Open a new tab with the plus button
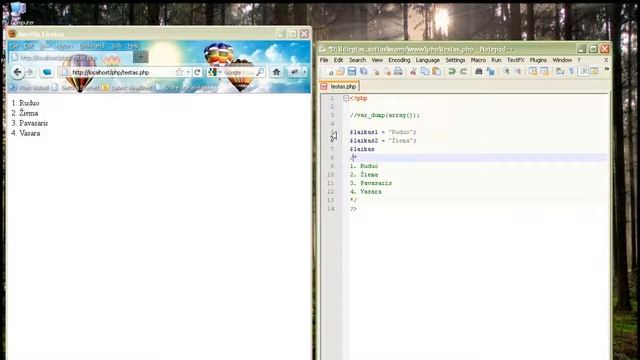This screenshot has width=640, height=360. pyautogui.click(x=140, y=57)
